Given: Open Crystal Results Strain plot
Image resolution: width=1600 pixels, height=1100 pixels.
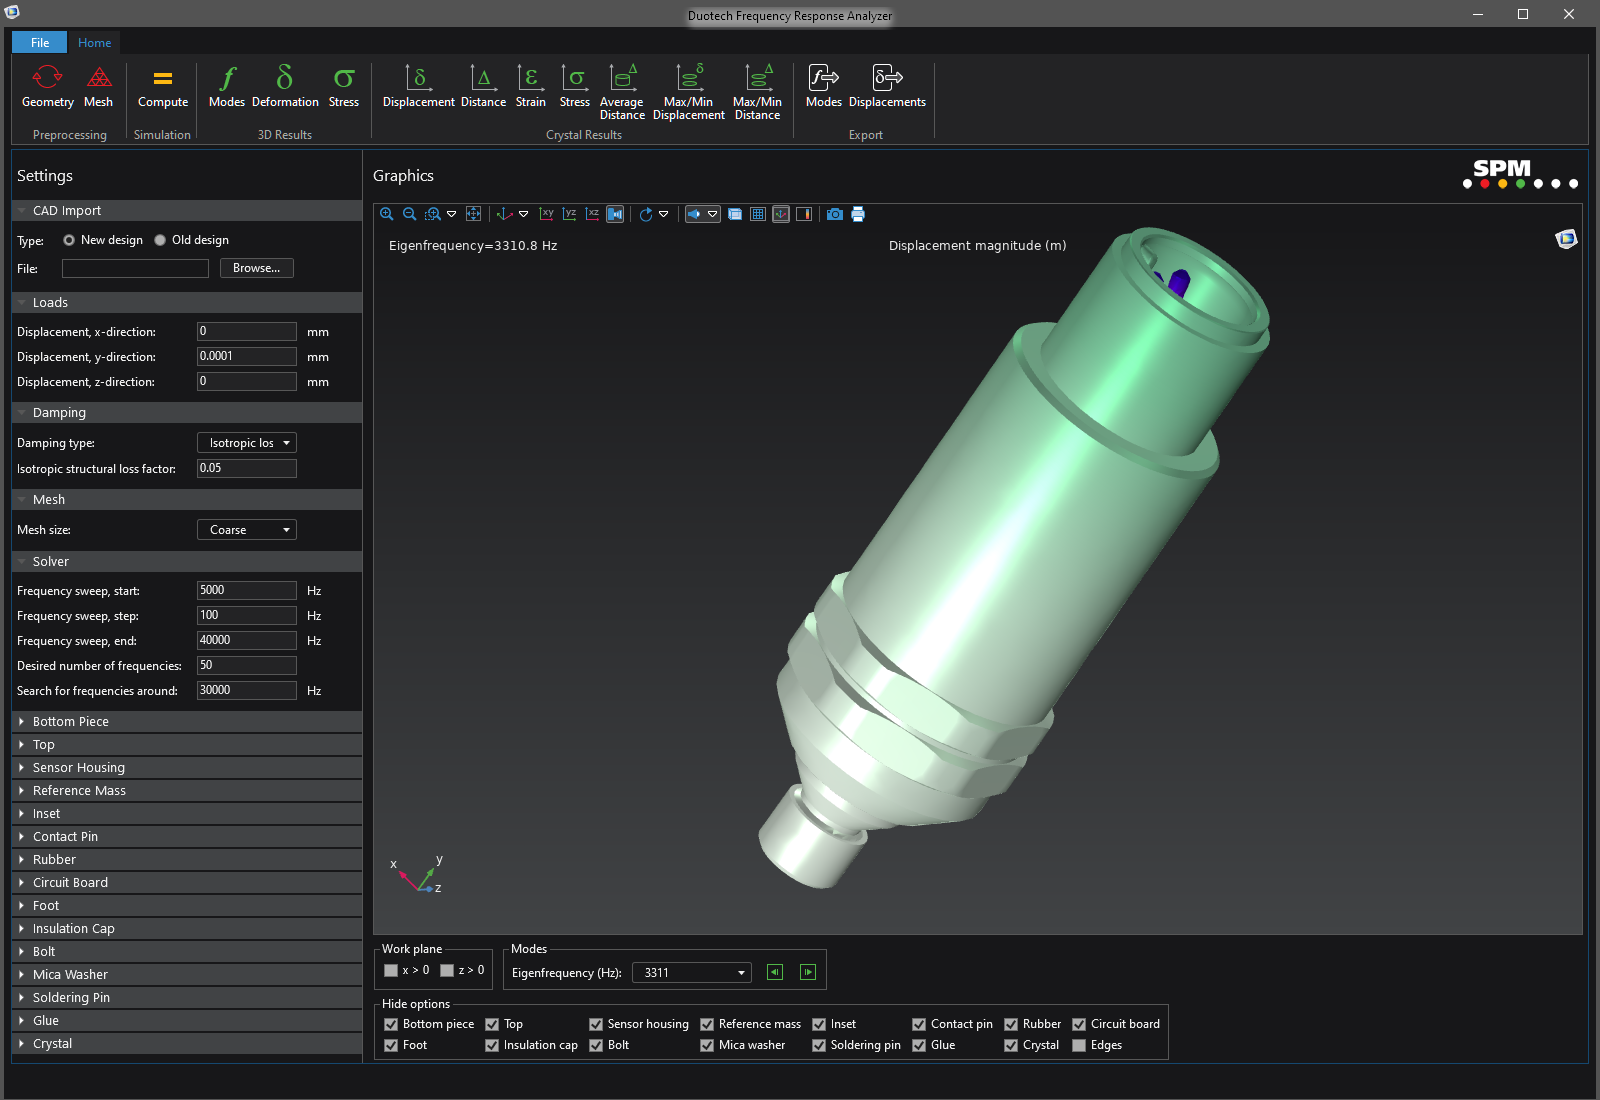Looking at the screenshot, I should [x=531, y=87].
